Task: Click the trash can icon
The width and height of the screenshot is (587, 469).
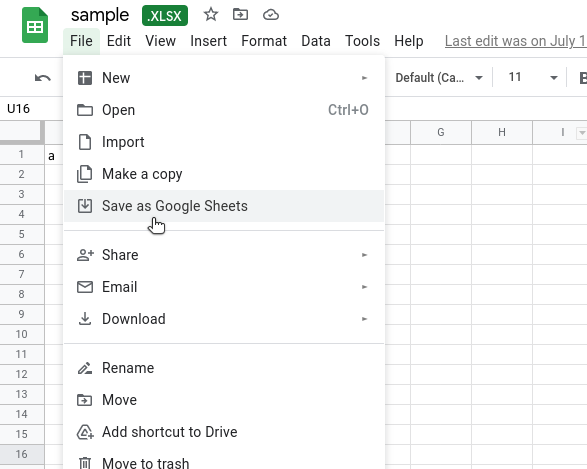Action: [85, 463]
